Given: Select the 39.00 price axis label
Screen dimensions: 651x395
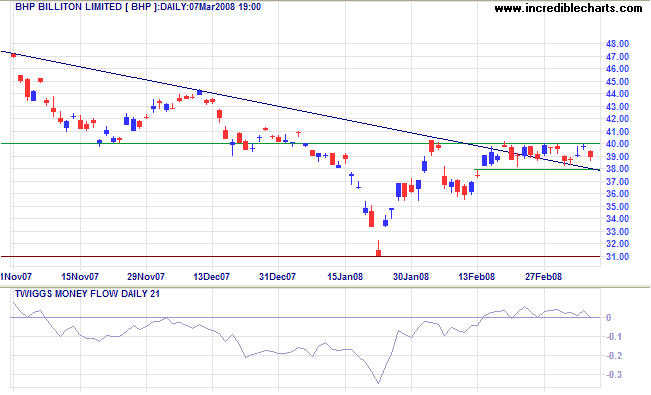Looking at the screenshot, I should 617,157.
